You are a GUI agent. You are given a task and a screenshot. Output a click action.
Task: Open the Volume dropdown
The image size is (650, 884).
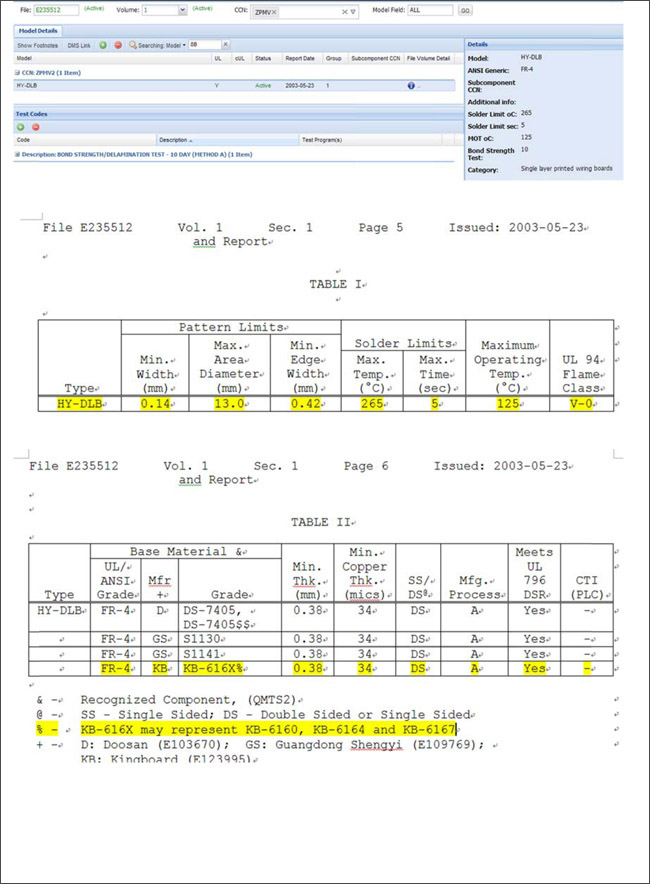pos(181,10)
